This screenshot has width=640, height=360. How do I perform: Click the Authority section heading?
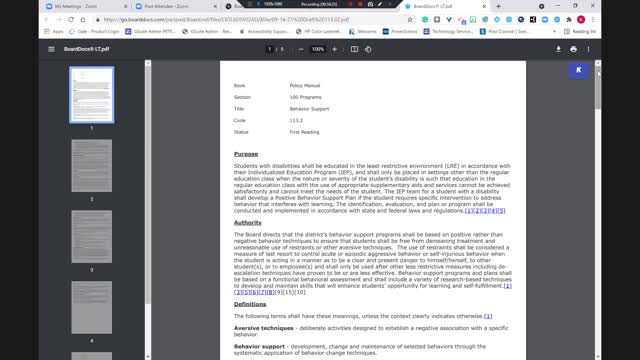point(248,223)
